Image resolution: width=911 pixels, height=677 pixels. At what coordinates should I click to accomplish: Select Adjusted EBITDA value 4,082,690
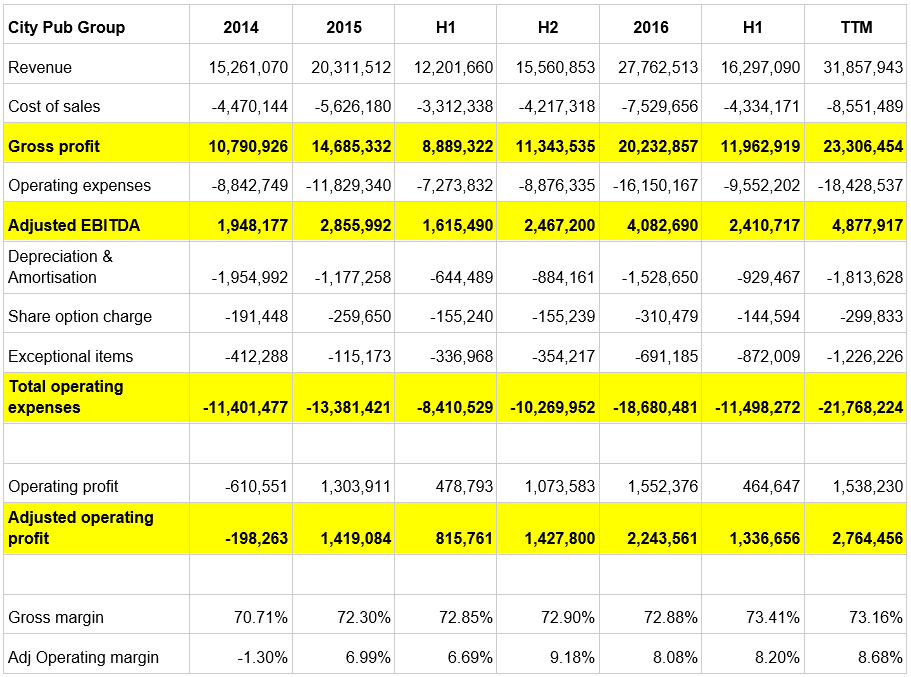pyautogui.click(x=662, y=225)
